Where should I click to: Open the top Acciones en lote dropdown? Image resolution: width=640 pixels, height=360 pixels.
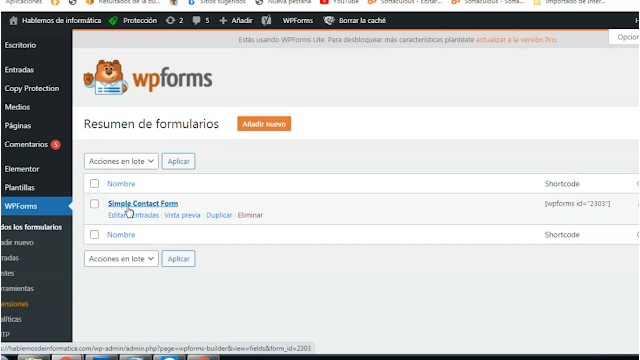coord(121,161)
